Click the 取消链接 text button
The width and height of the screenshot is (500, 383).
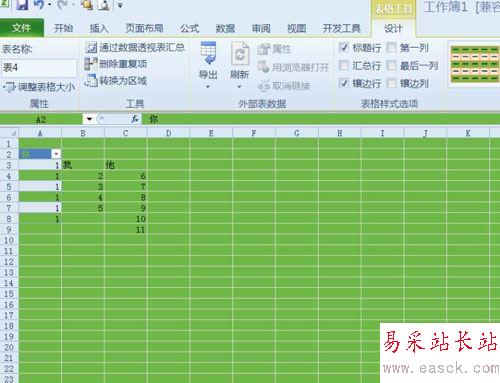pyautogui.click(x=291, y=86)
